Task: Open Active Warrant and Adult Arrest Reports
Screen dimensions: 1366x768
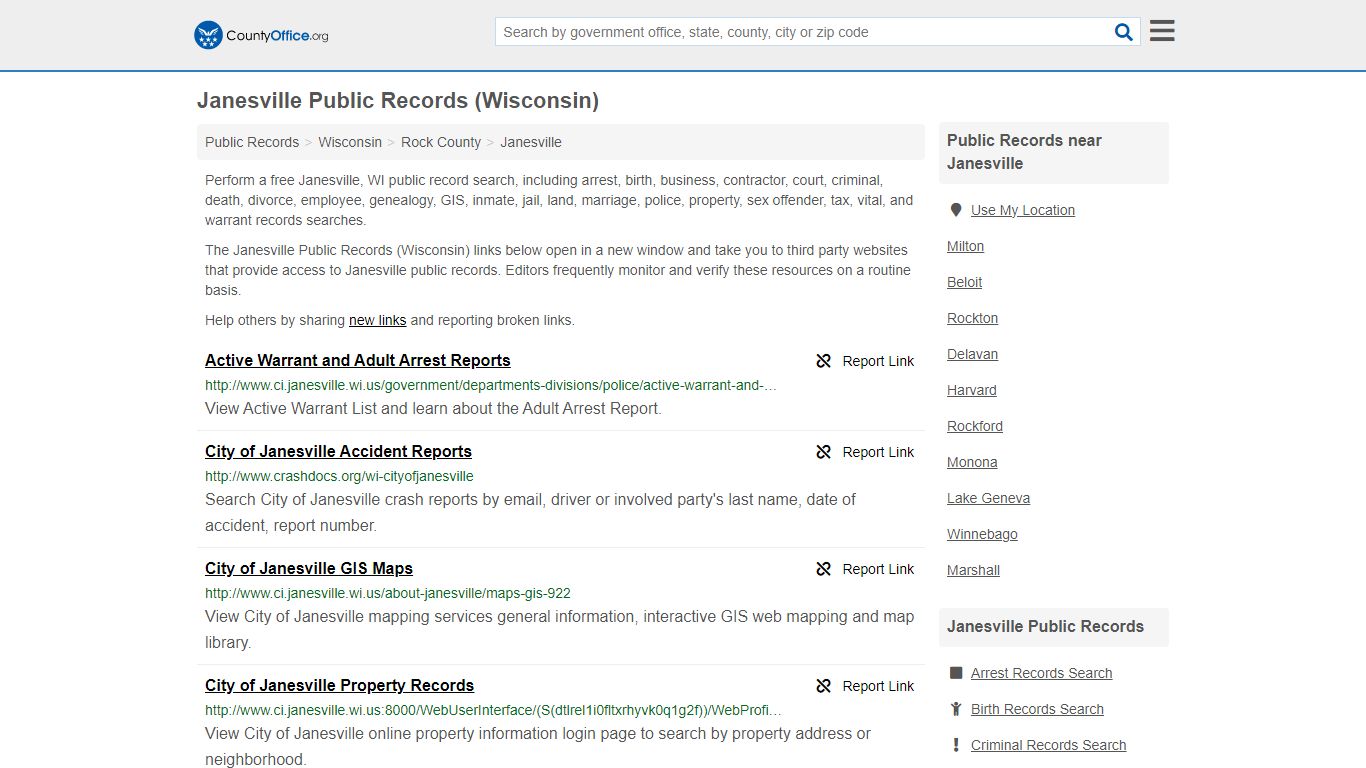Action: (358, 360)
